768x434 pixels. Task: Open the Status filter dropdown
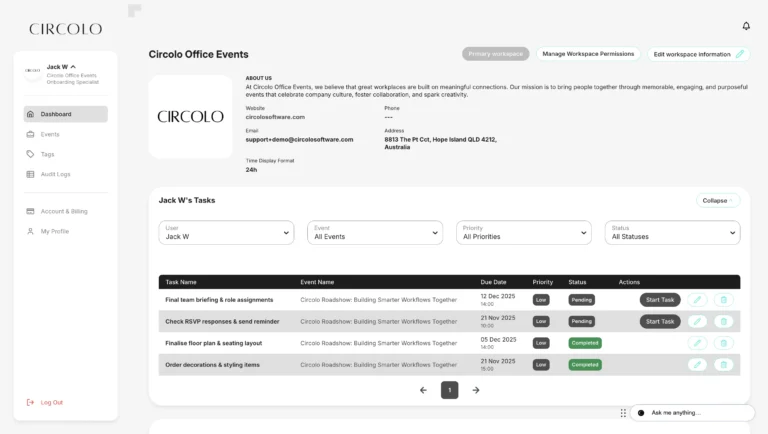[x=672, y=233]
